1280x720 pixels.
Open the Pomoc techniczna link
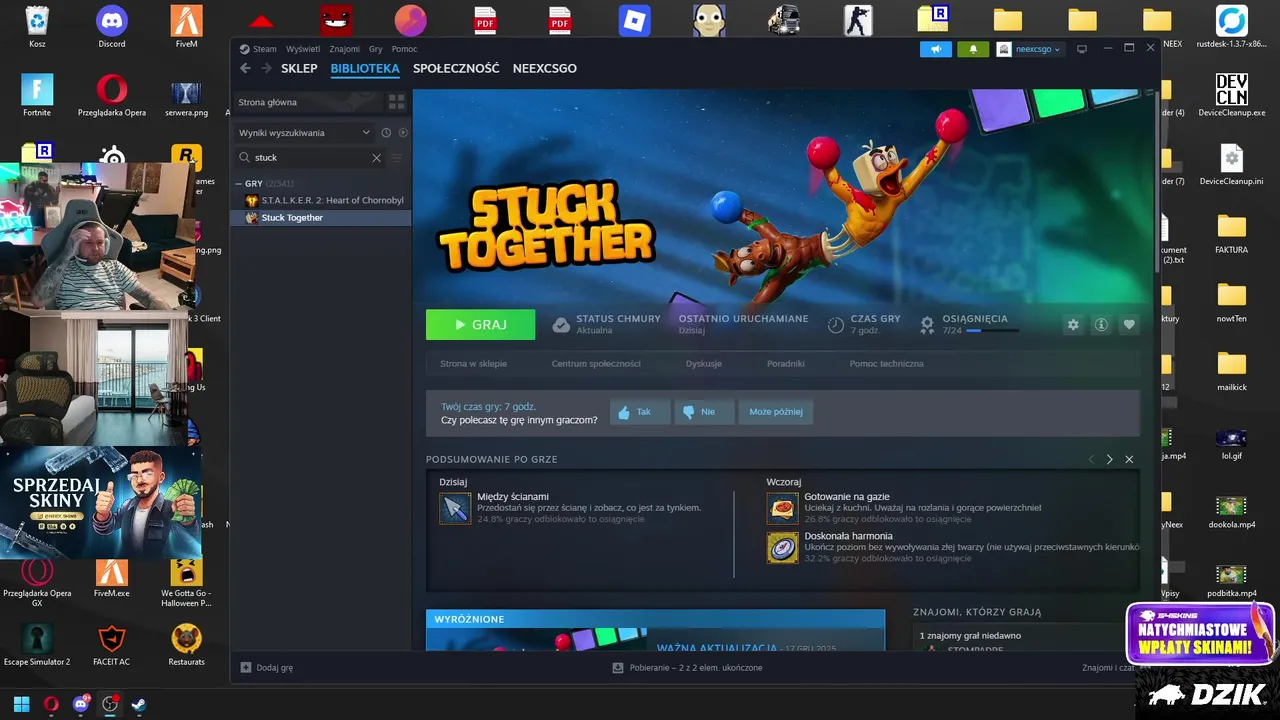tap(887, 364)
